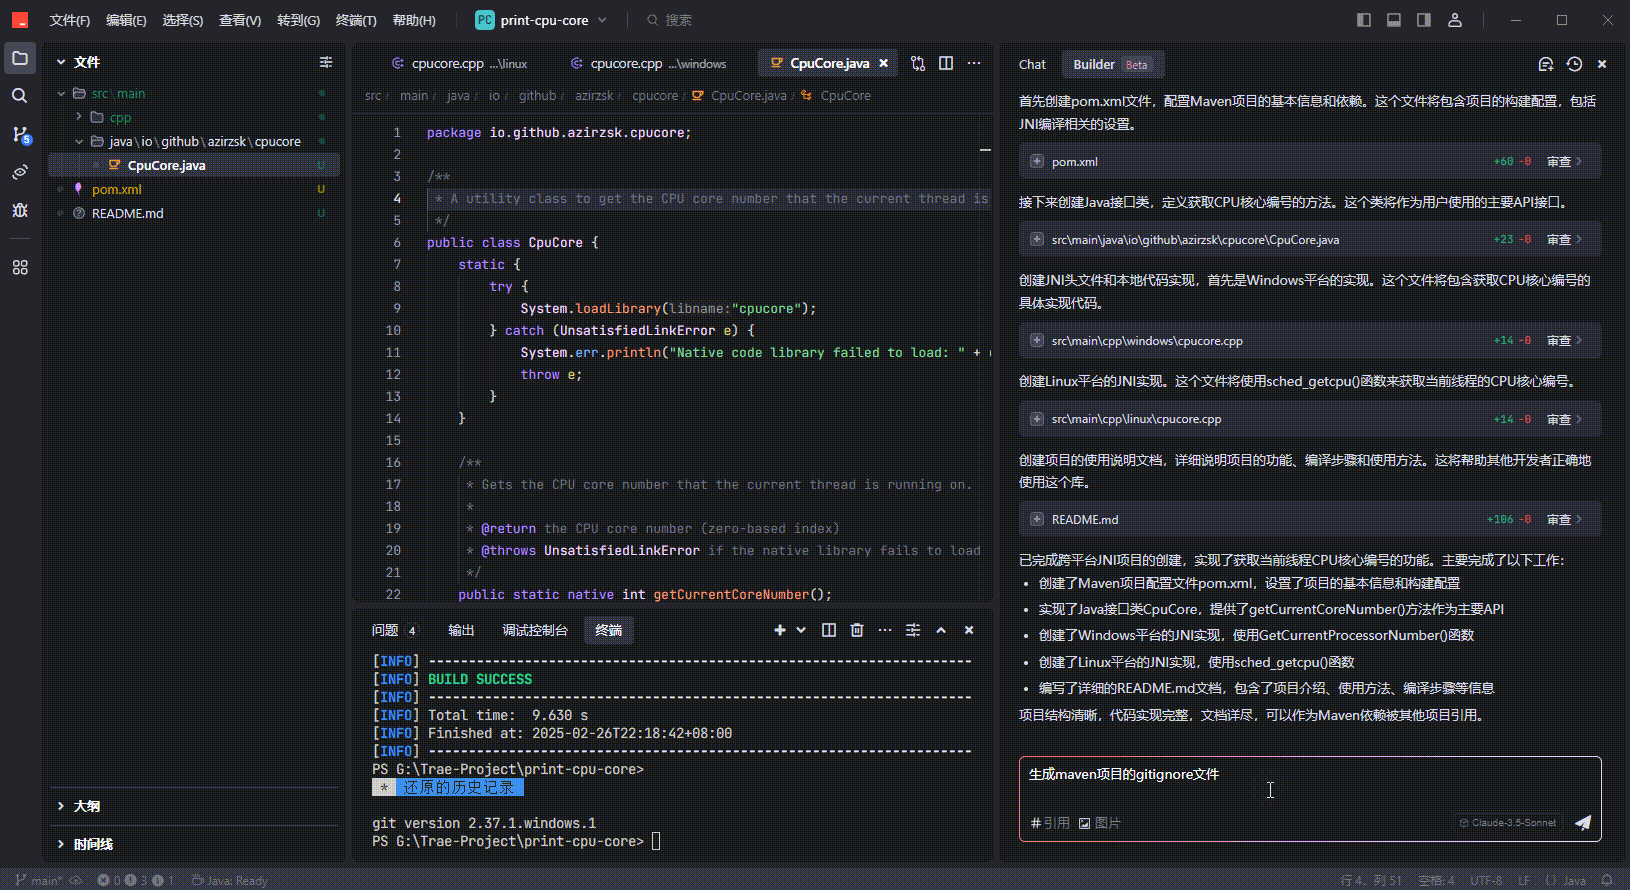Toggle the bottom panel layout button

point(1394,20)
